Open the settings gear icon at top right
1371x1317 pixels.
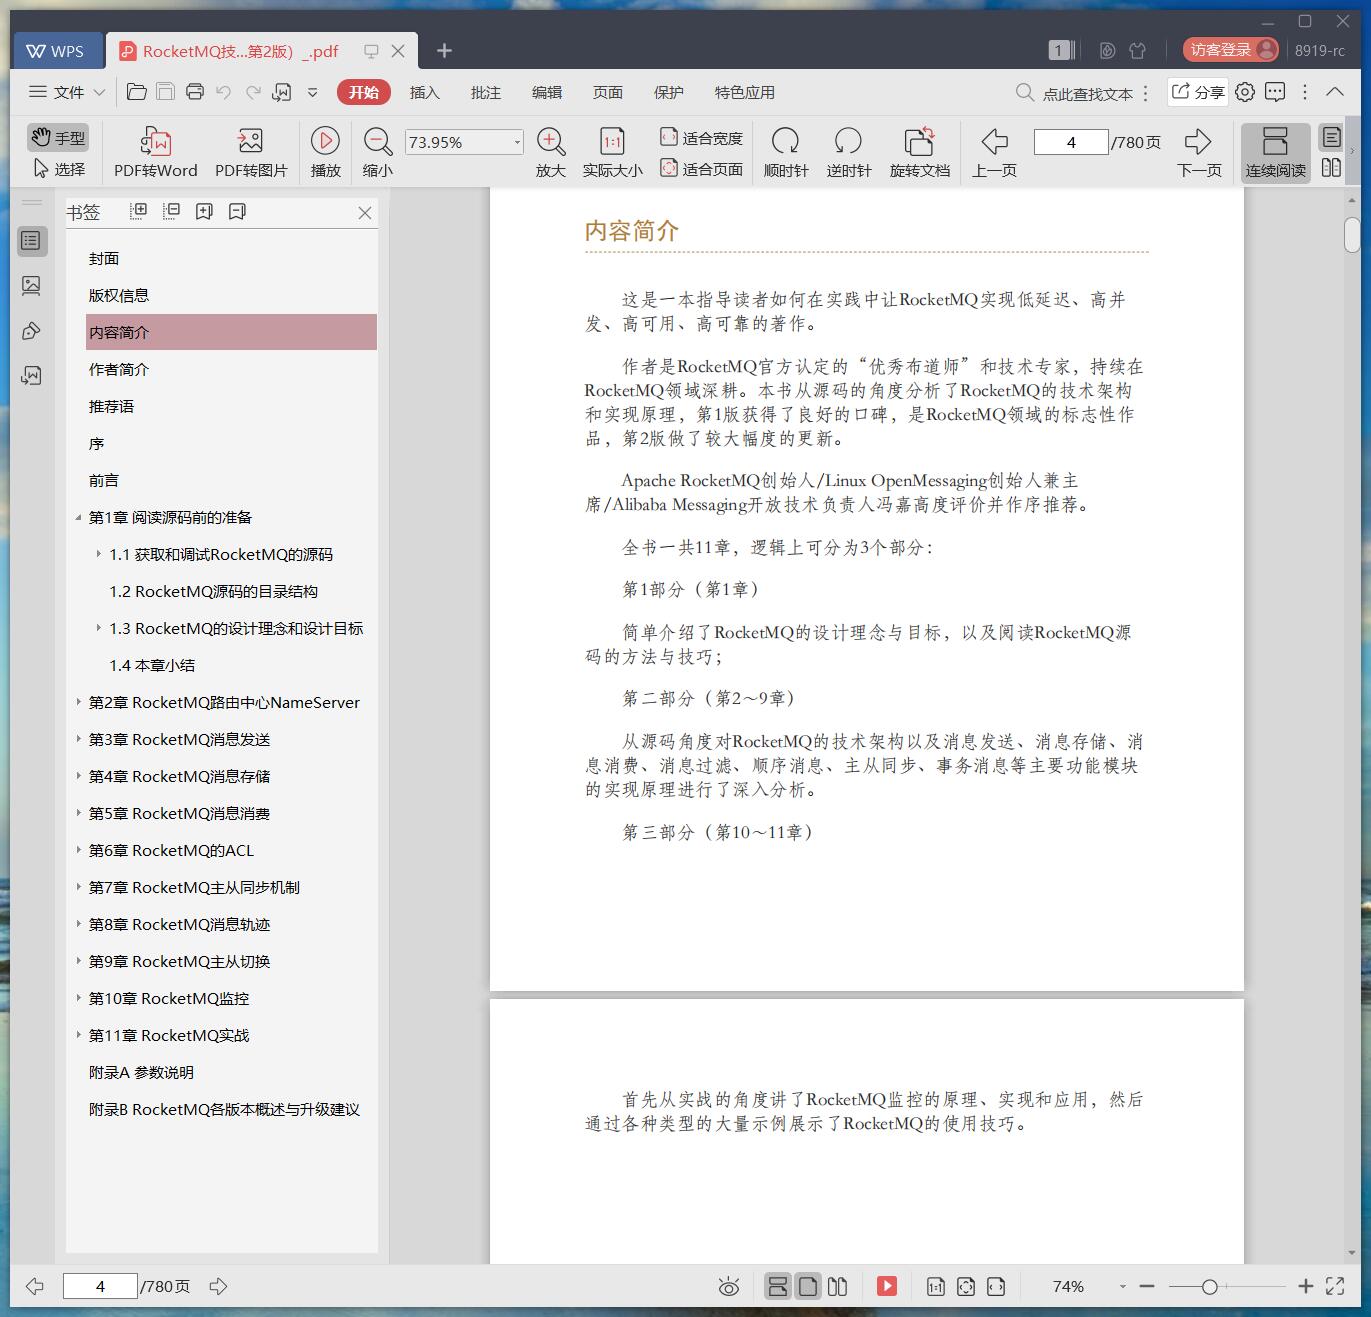1245,92
